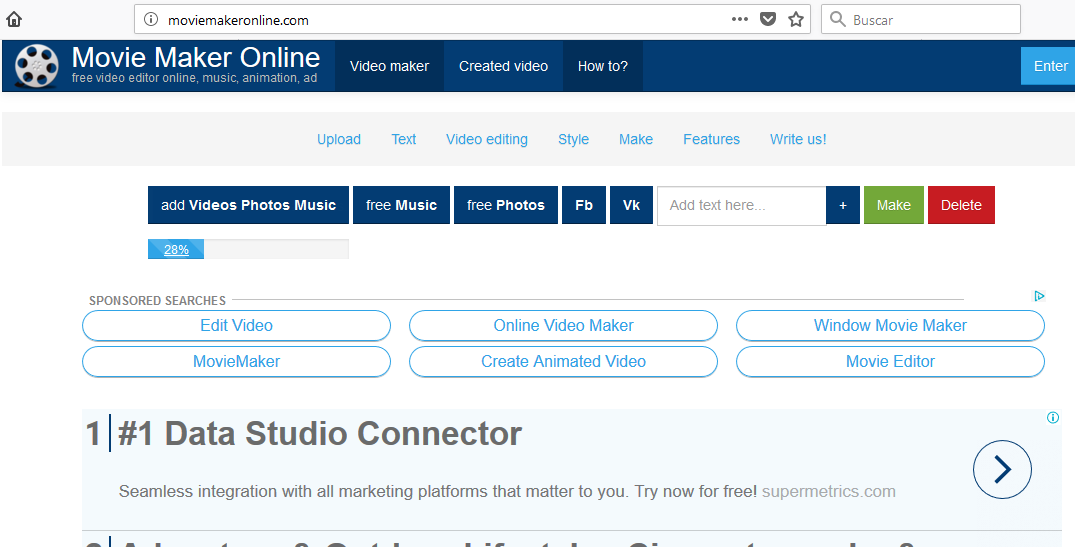Click the ad info icon on Data Studio ad
This screenshot has height=547, width=1075.
[1053, 417]
